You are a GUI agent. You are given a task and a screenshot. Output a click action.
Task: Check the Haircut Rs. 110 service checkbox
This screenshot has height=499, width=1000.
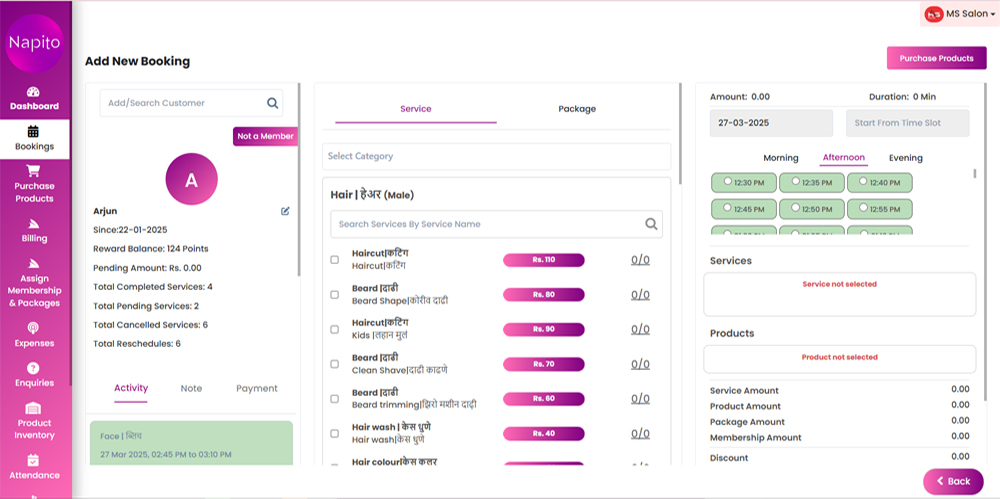335,260
